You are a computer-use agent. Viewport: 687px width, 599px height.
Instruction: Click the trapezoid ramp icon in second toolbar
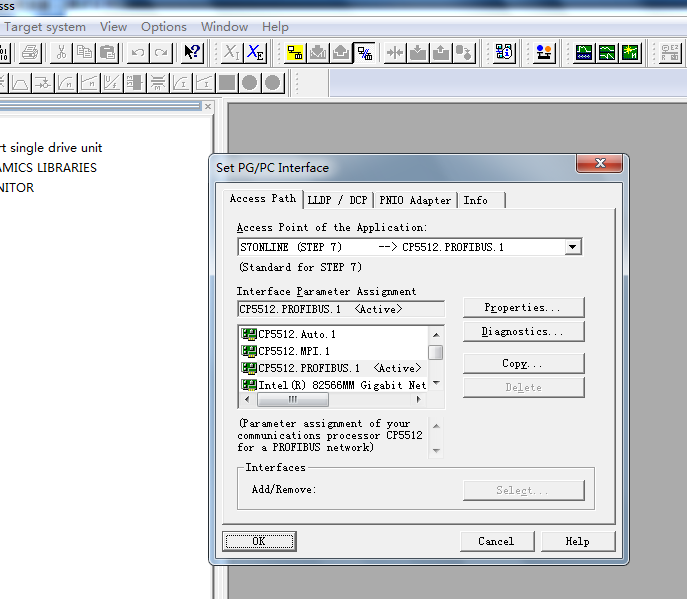coord(20,82)
